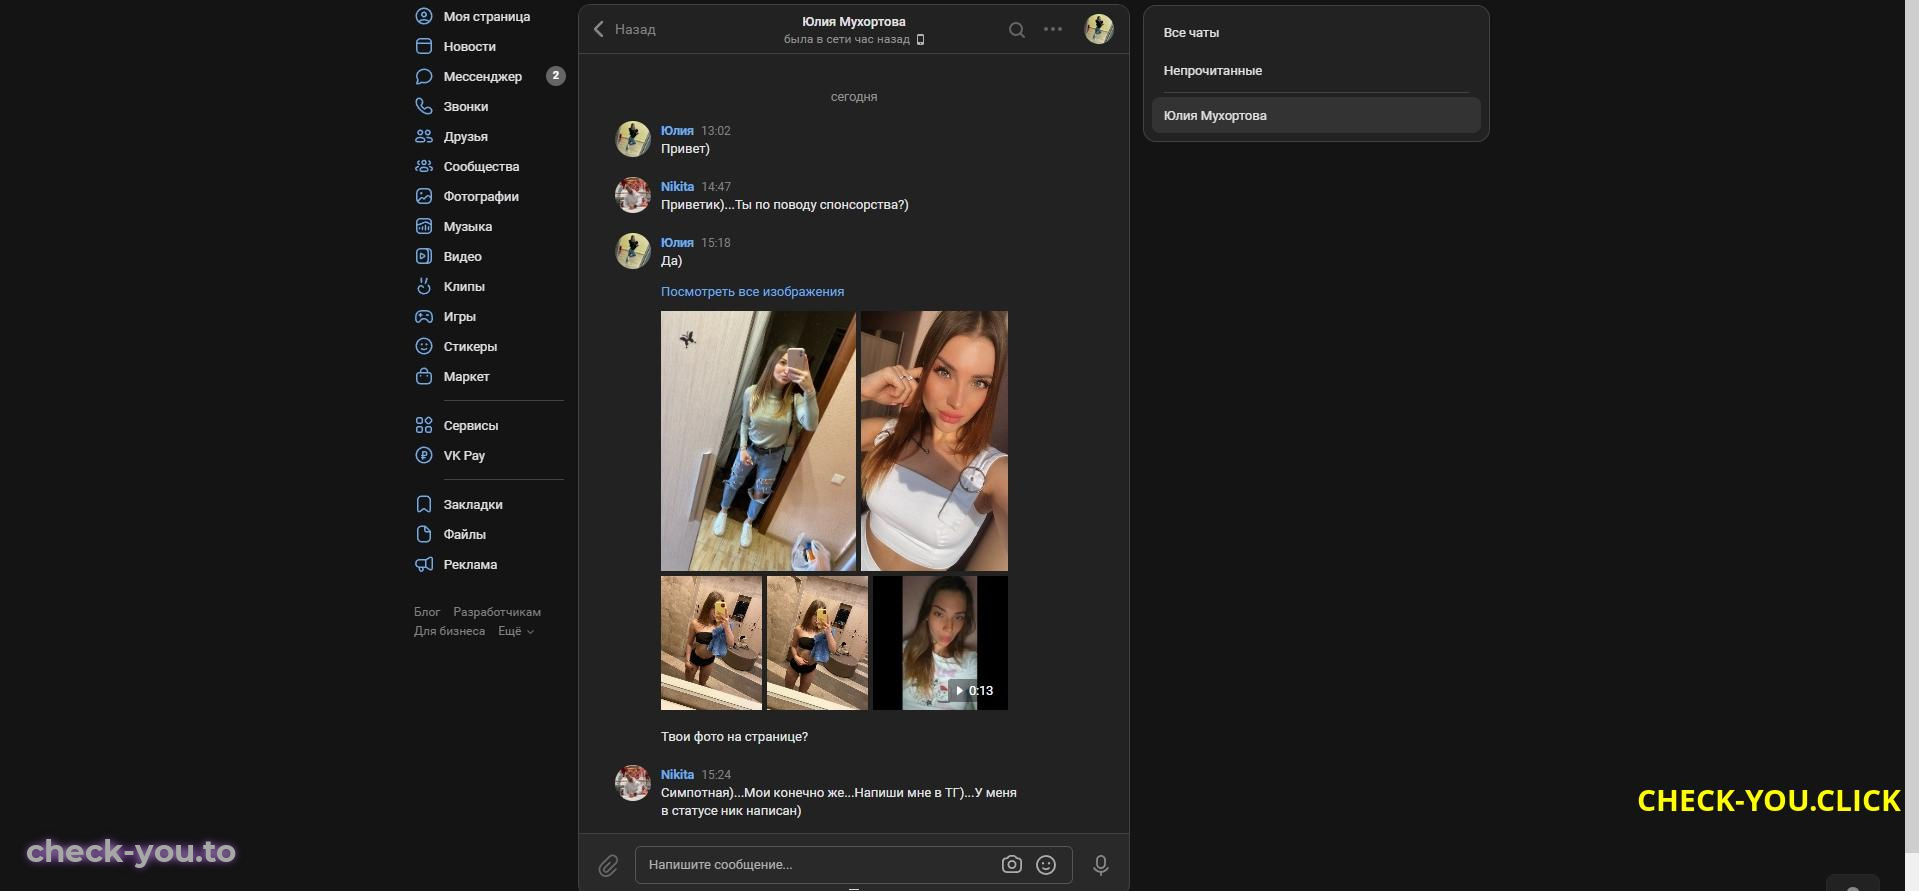
Task: Open the Звонки phone icon
Action: (424, 106)
